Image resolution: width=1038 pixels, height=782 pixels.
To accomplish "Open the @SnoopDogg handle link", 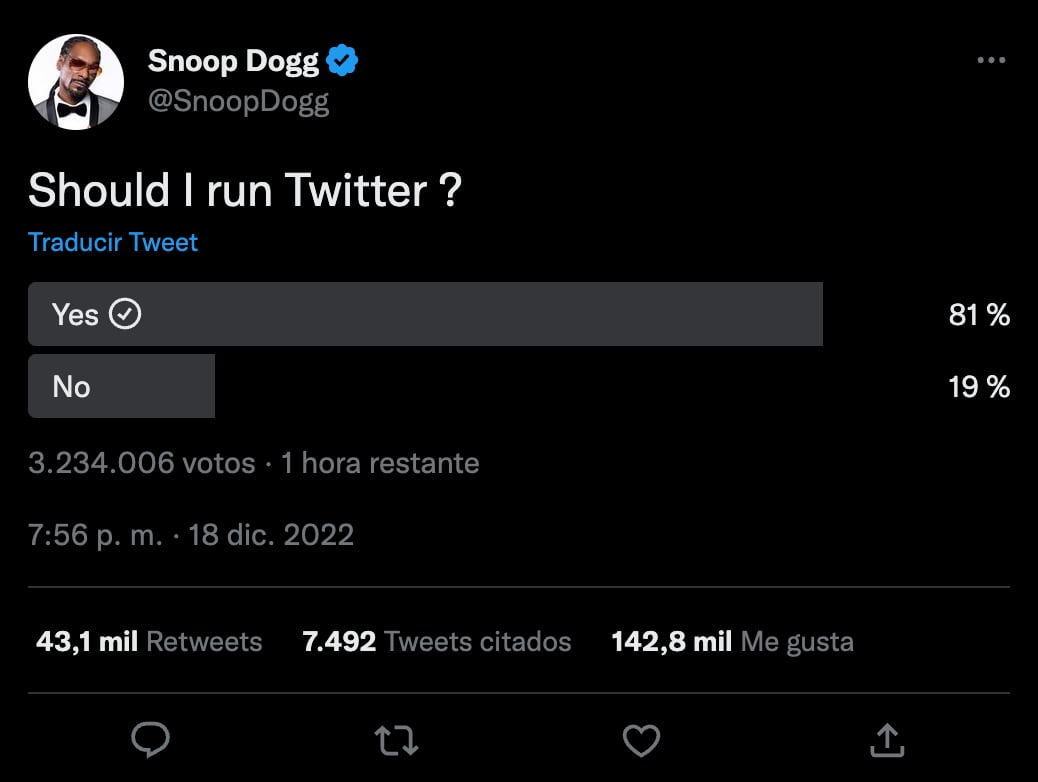I will [x=238, y=102].
